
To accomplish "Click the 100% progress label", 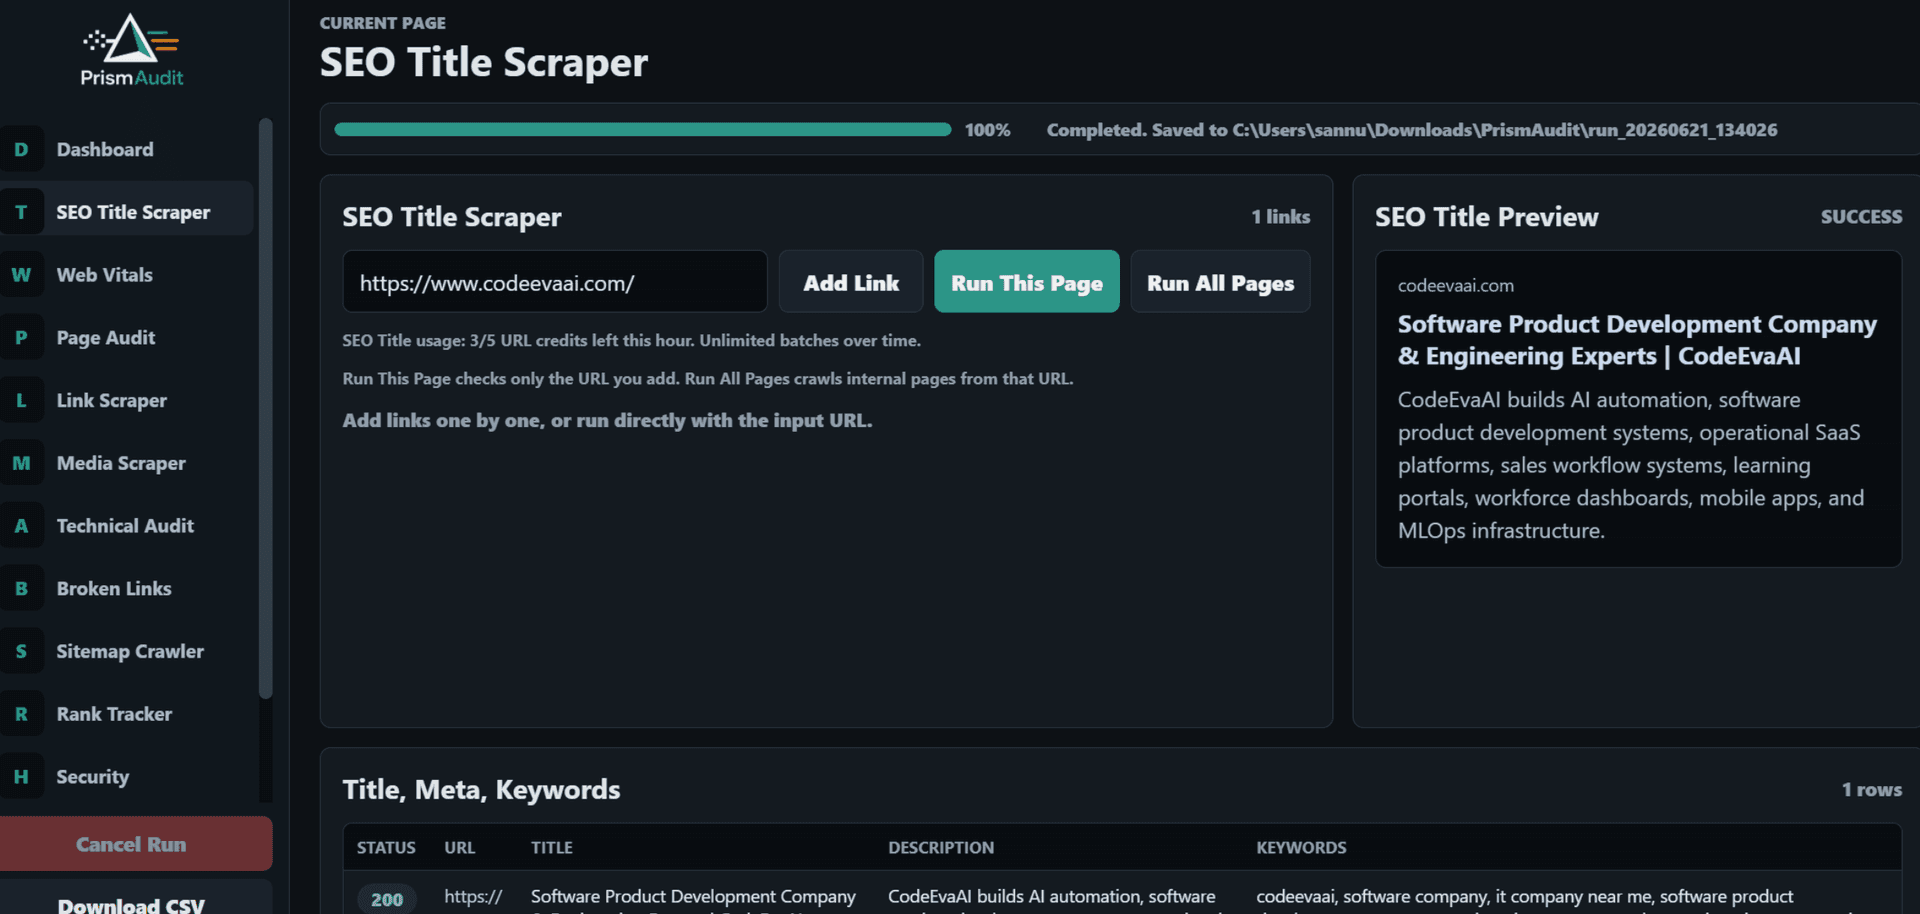I will pos(987,130).
